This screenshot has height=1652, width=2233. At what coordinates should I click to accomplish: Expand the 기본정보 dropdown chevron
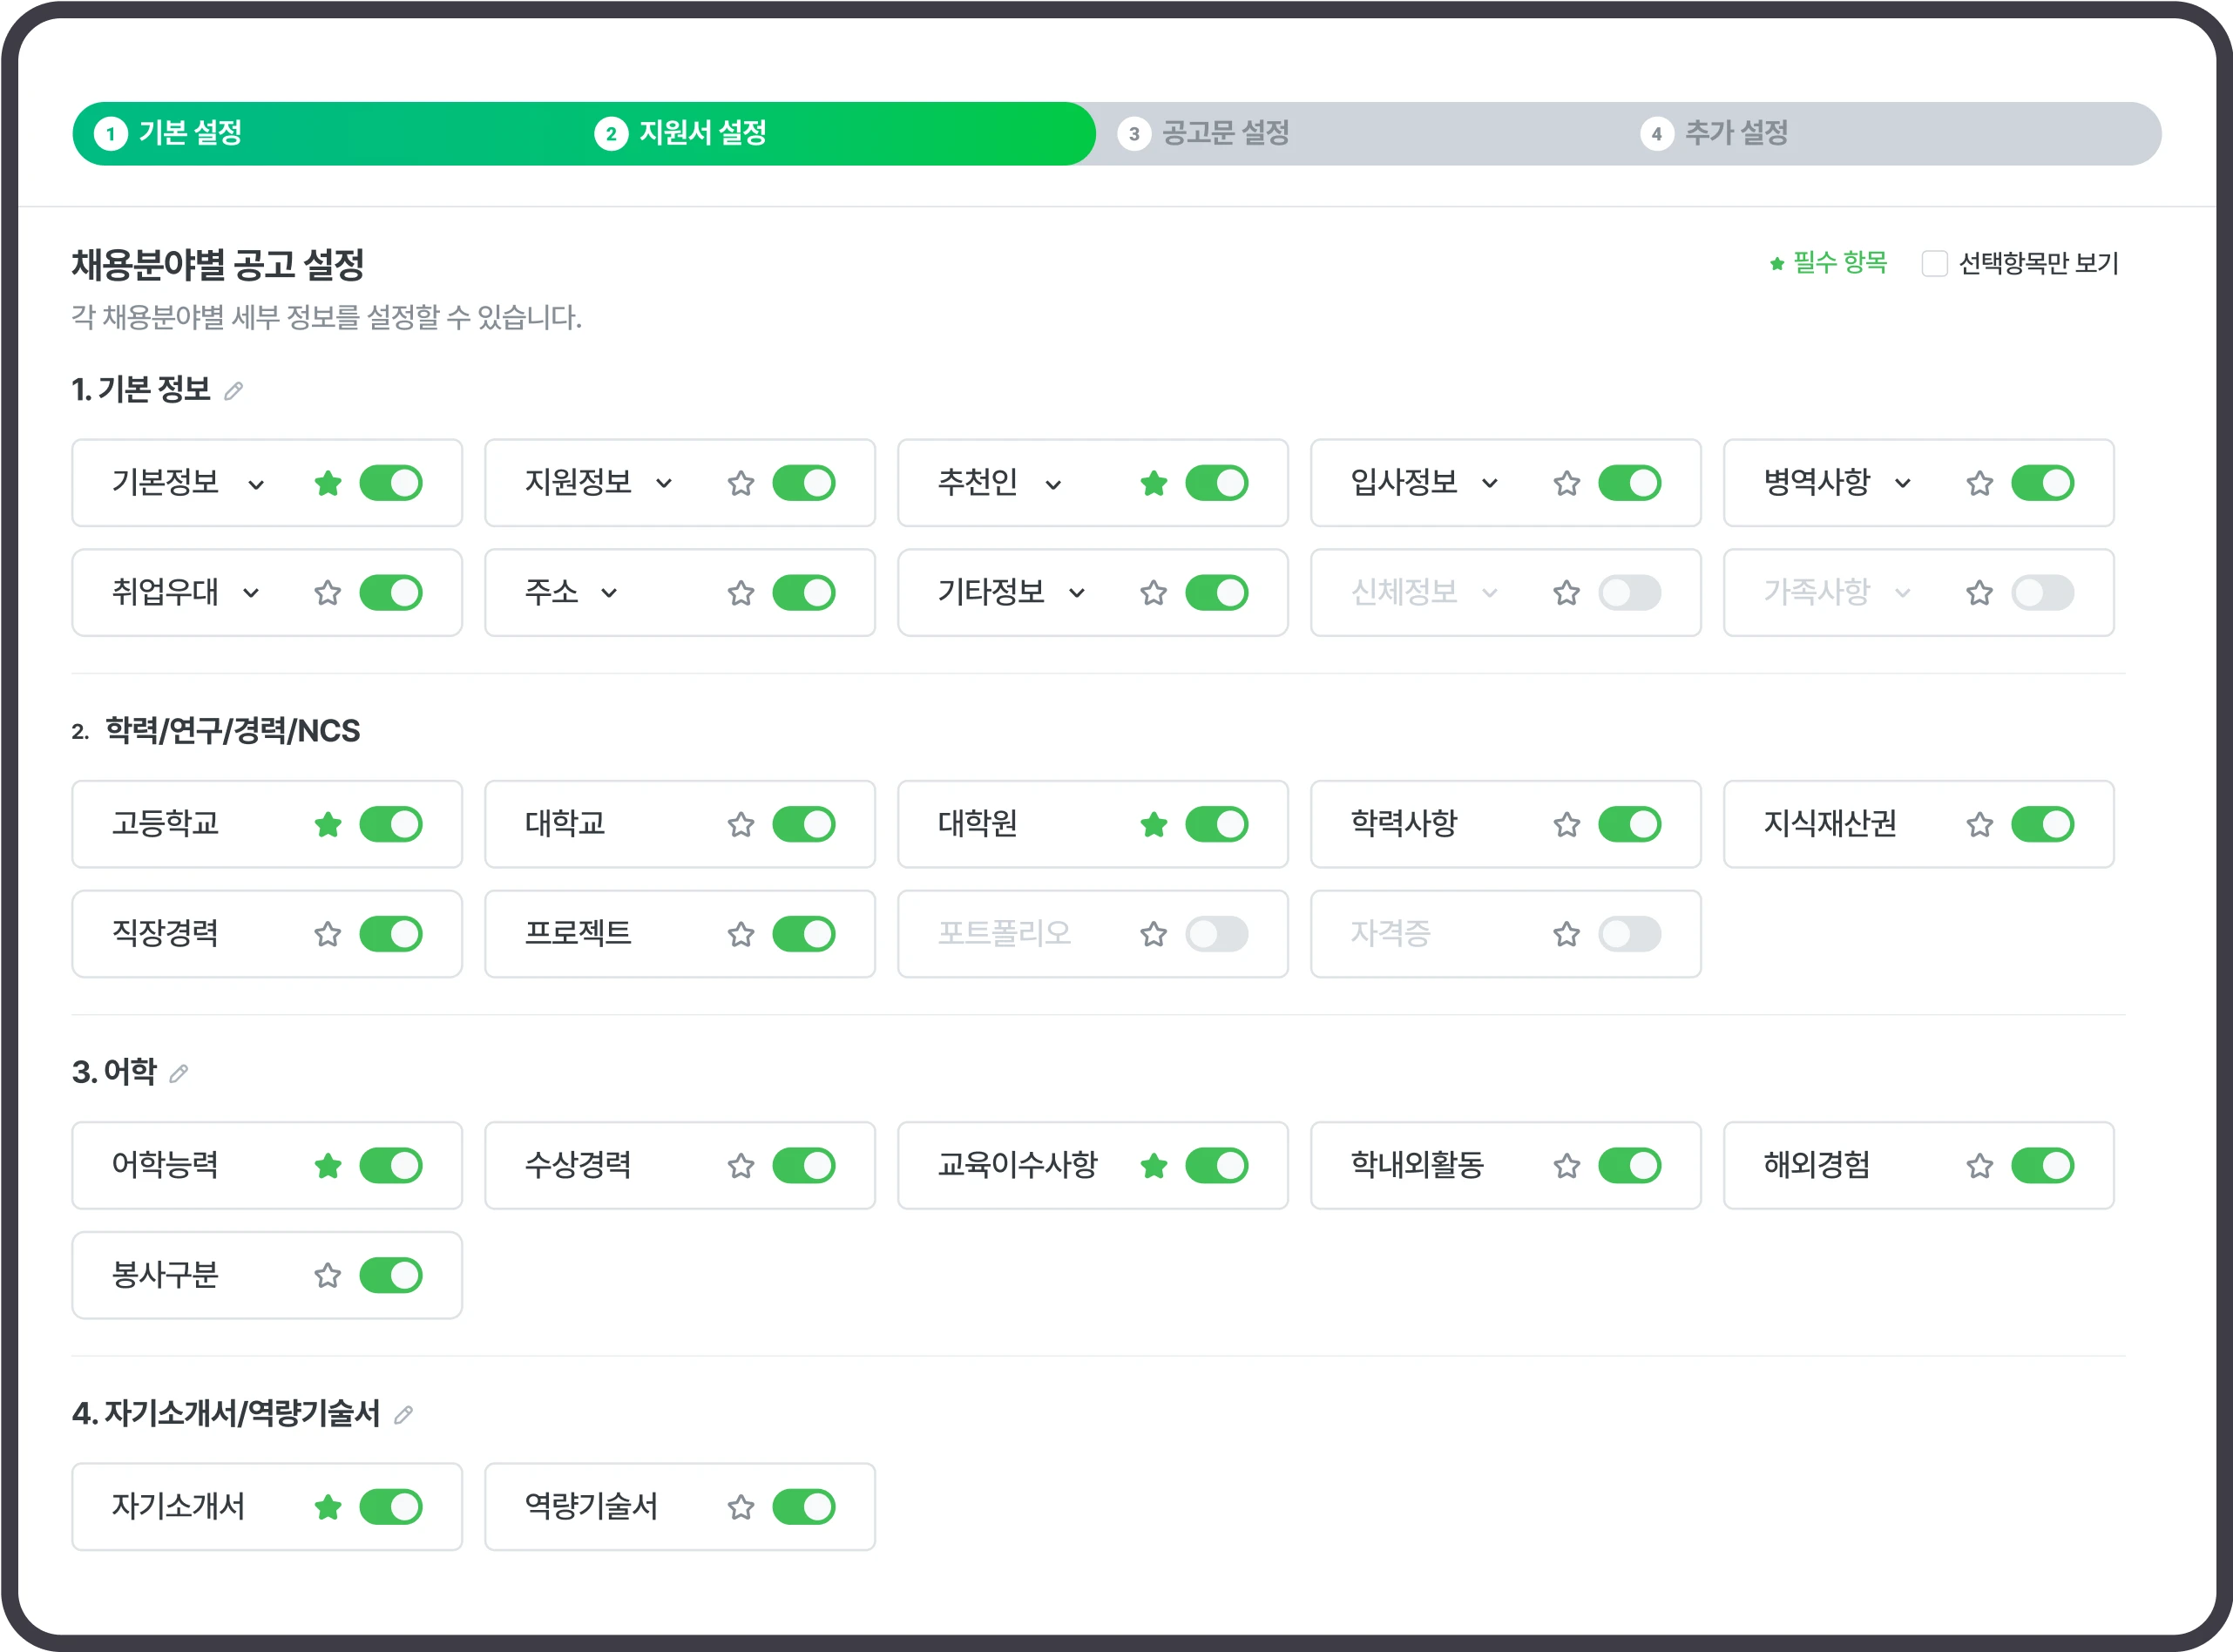tap(256, 485)
